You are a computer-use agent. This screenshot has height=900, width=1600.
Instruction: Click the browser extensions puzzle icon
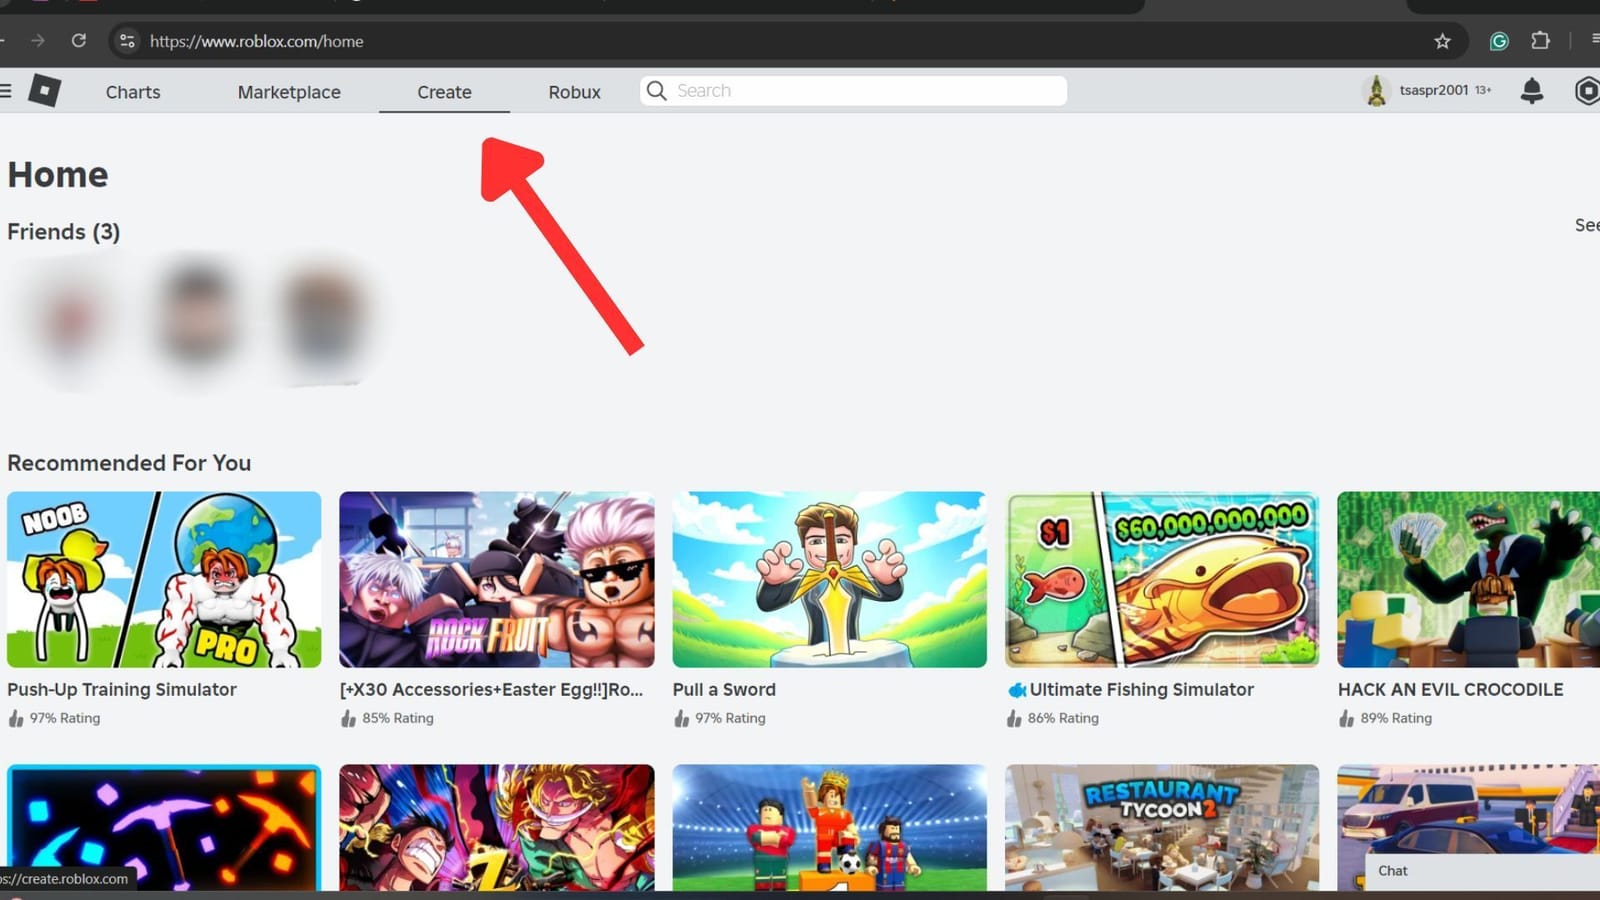coord(1541,41)
